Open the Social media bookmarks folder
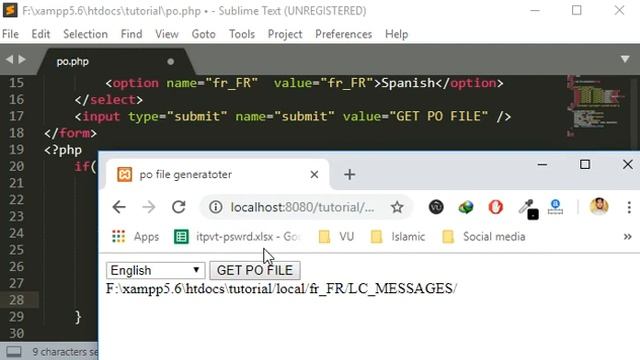 click(484, 237)
